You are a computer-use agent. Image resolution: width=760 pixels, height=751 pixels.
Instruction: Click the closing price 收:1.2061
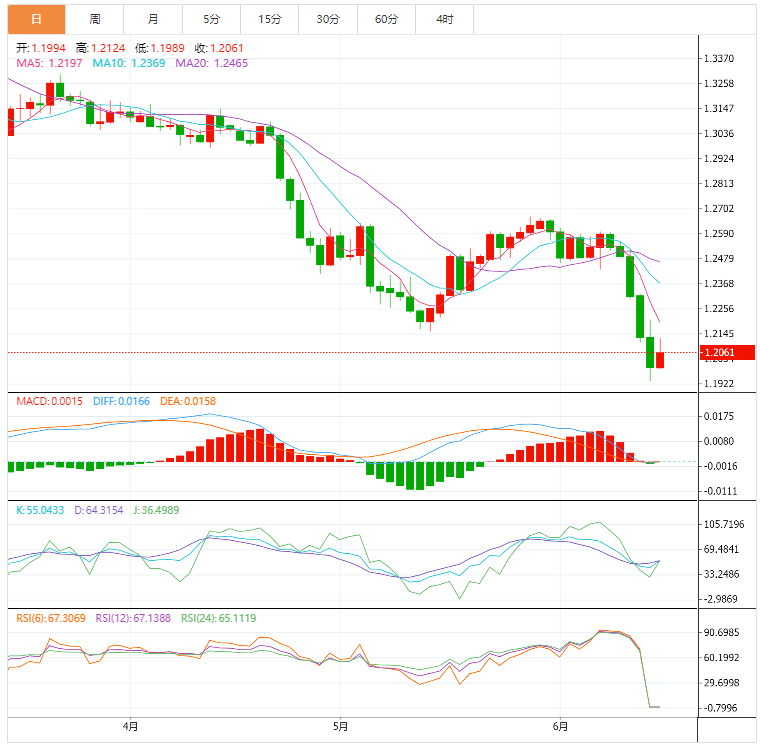point(219,48)
